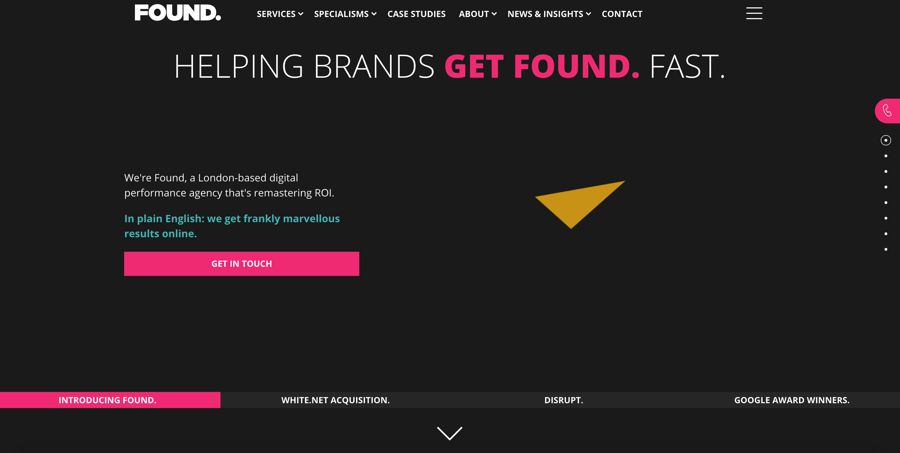Select the Introducing Found tab
This screenshot has height=453, width=900.
[107, 400]
